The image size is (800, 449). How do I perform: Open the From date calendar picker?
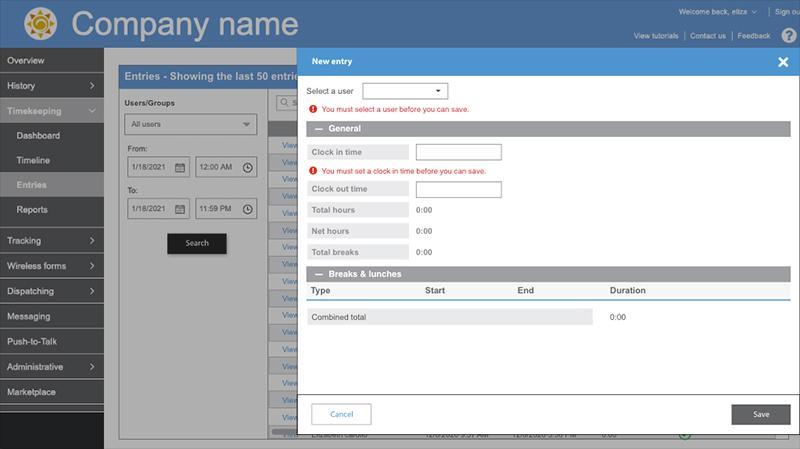pos(180,167)
